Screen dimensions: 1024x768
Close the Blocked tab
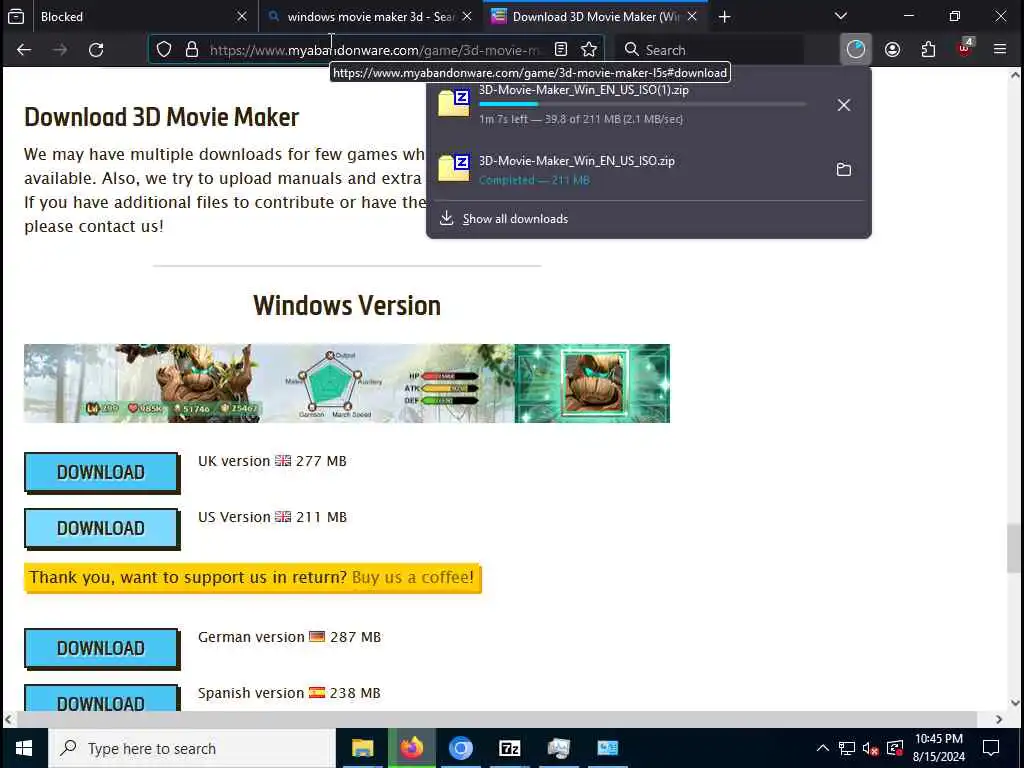tap(242, 16)
